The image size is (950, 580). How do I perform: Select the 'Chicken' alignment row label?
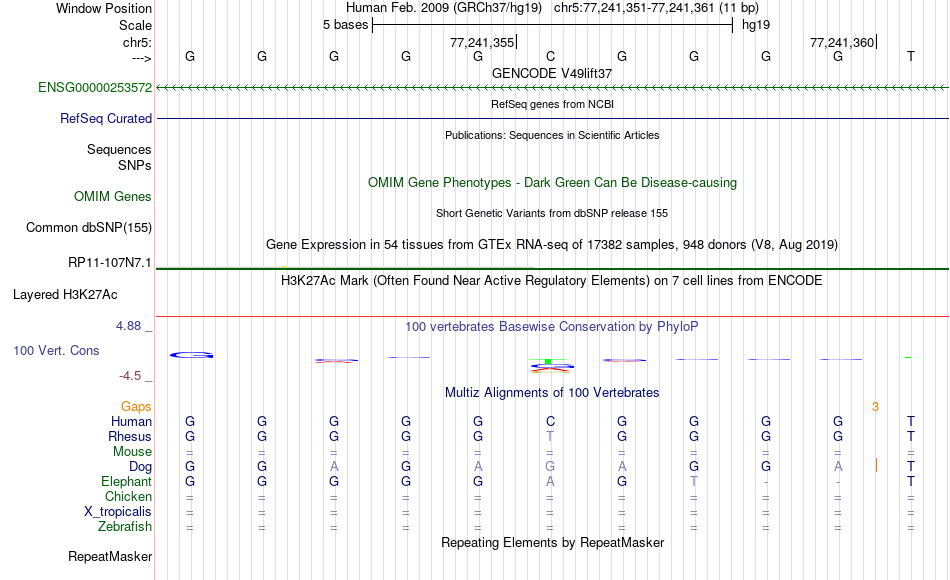[128, 496]
